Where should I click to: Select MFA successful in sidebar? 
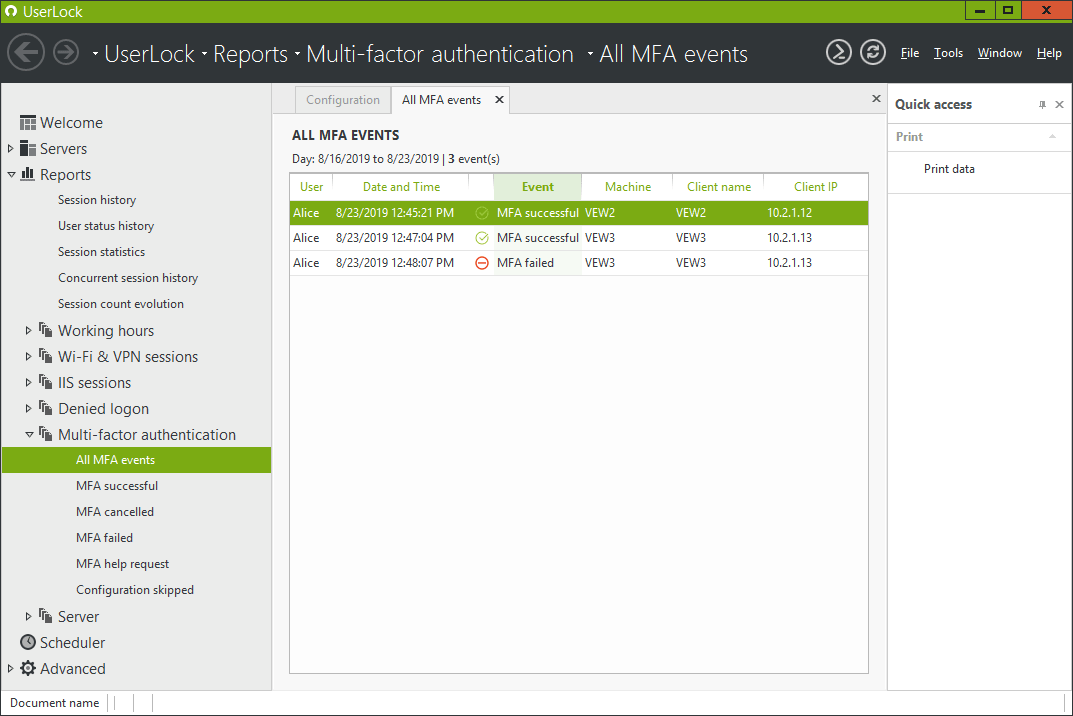click(x=117, y=486)
